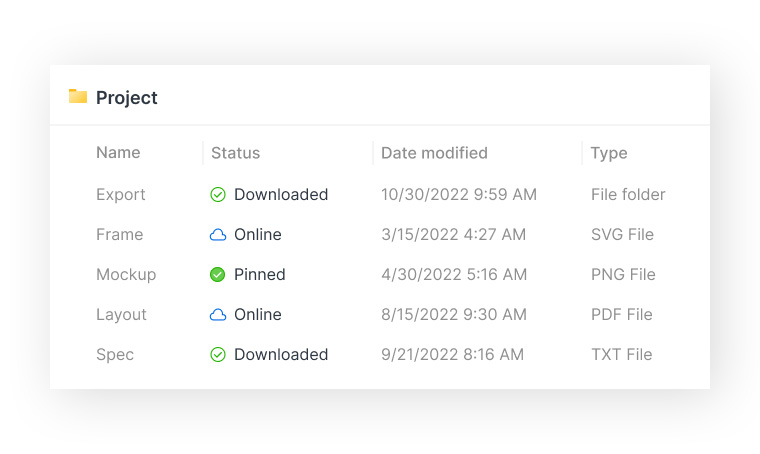The width and height of the screenshot is (760, 454).
Task: Select the Layout file name
Action: coord(121,315)
